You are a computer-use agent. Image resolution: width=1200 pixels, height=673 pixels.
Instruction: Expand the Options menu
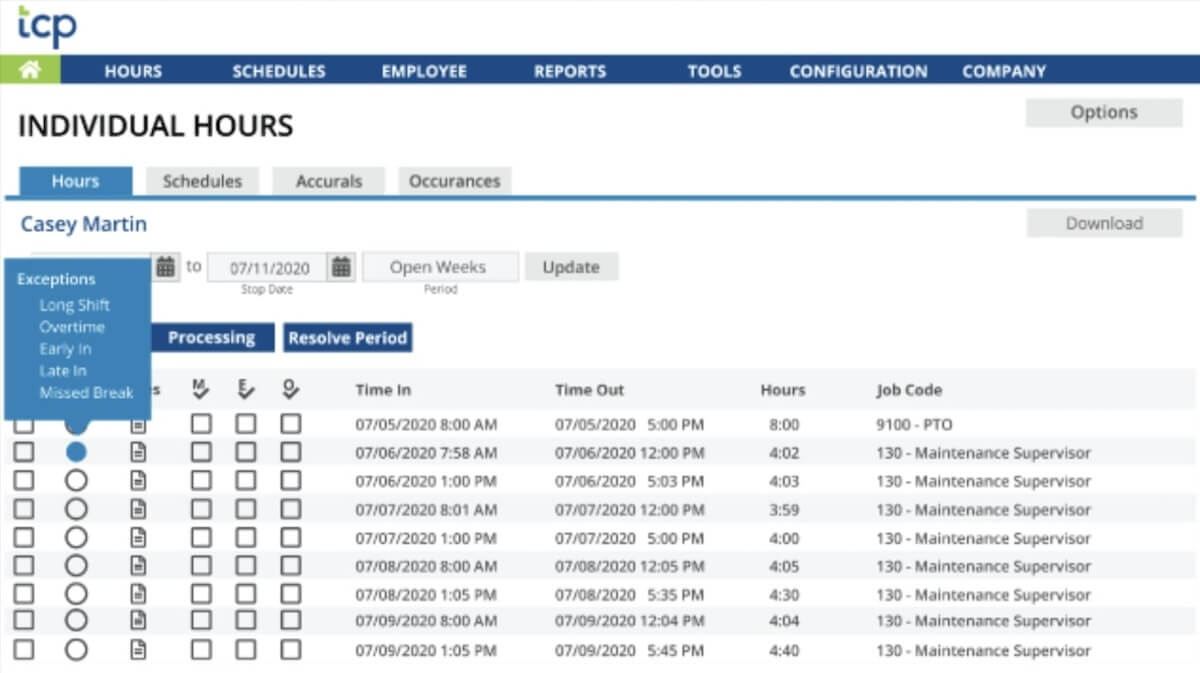pos(1104,113)
